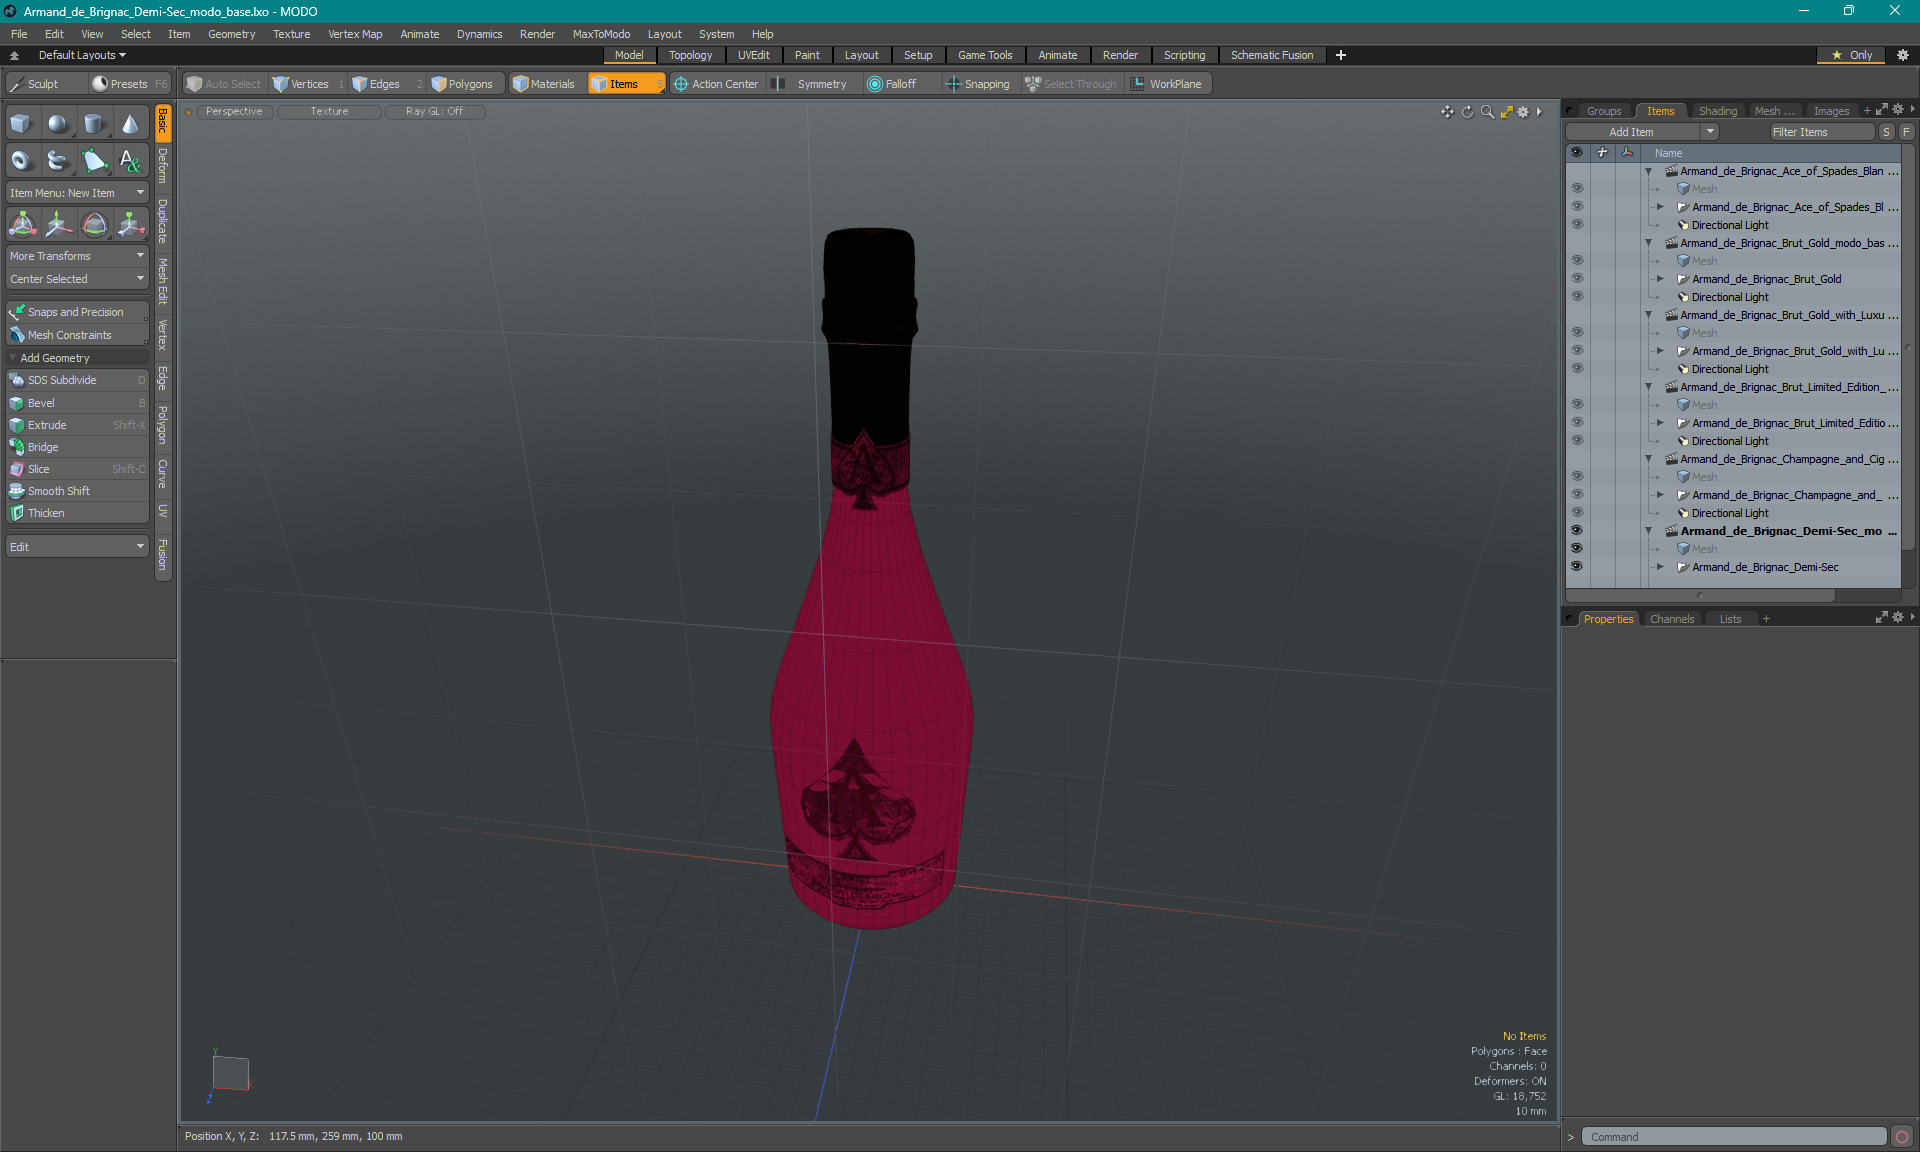Collapse the Armand_de_Brignac_Brut_Limited_Edition scene
Screen dimensions: 1920x1152
point(1648,387)
